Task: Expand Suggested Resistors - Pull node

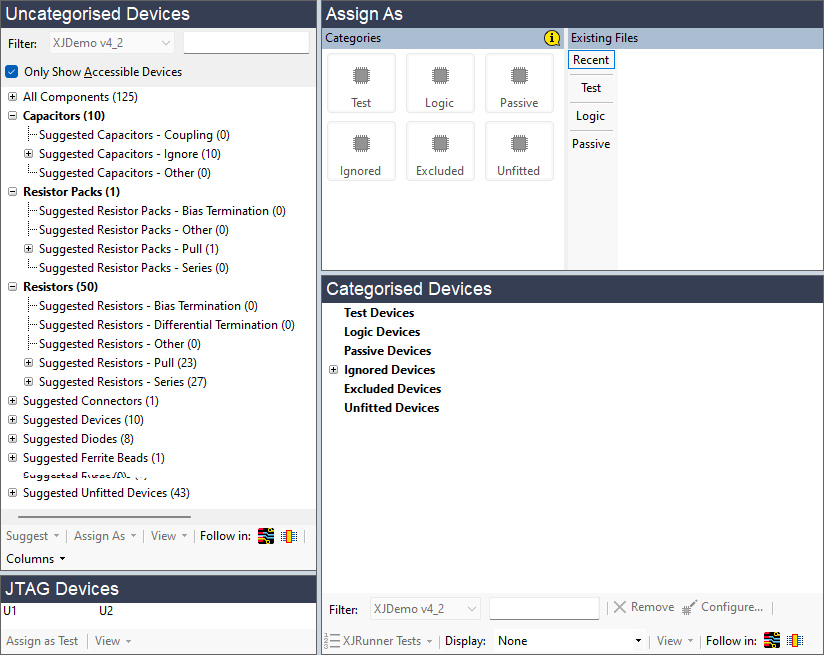Action: [x=28, y=363]
